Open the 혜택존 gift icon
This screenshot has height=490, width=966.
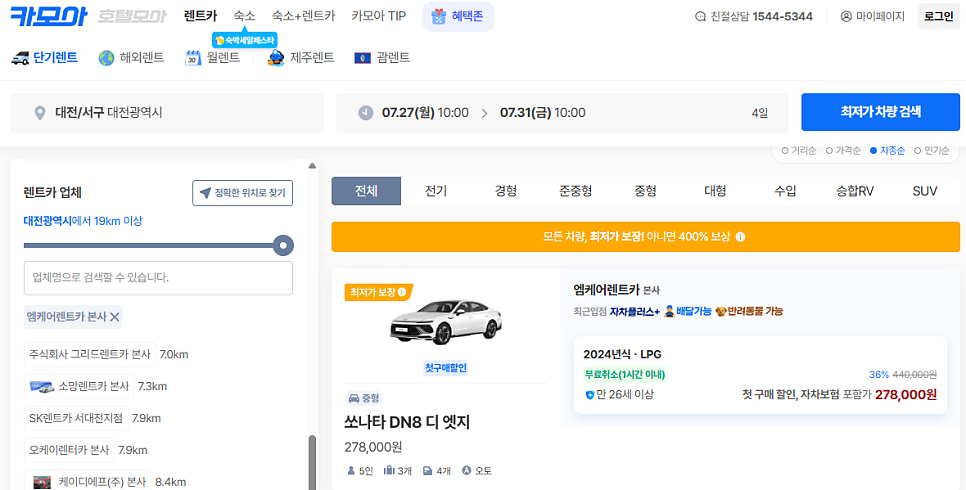pos(439,17)
